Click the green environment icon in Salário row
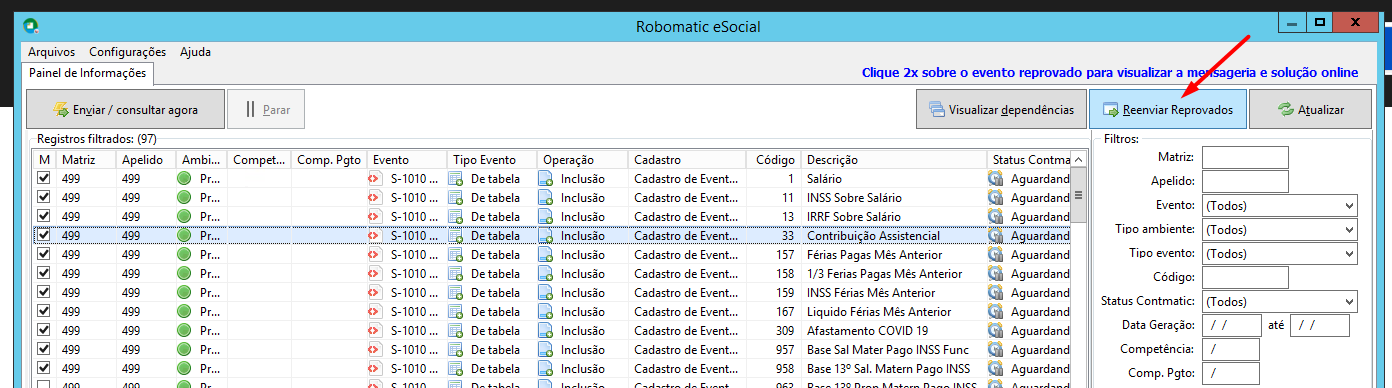1392x388 pixels. [x=184, y=178]
